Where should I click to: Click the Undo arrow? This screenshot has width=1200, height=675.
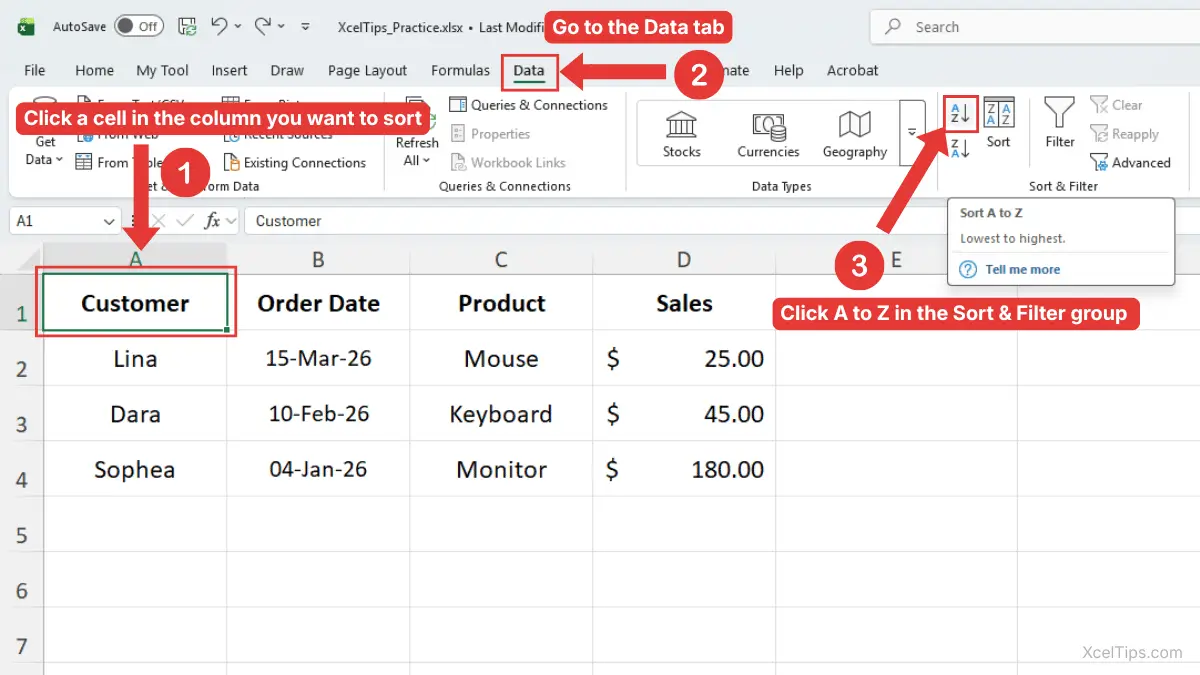click(x=221, y=26)
